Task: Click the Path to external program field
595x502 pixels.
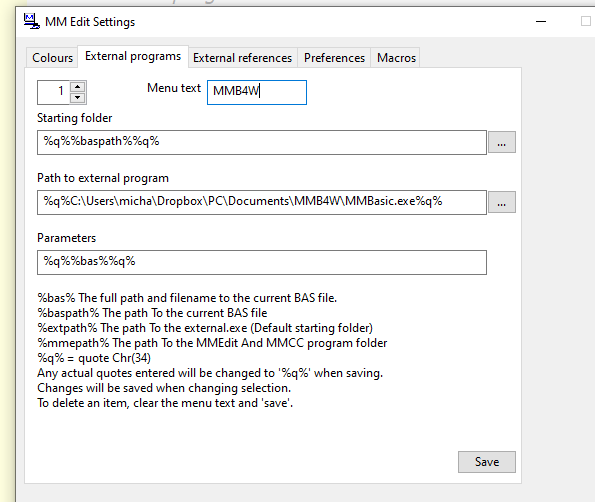Action: pyautogui.click(x=262, y=202)
